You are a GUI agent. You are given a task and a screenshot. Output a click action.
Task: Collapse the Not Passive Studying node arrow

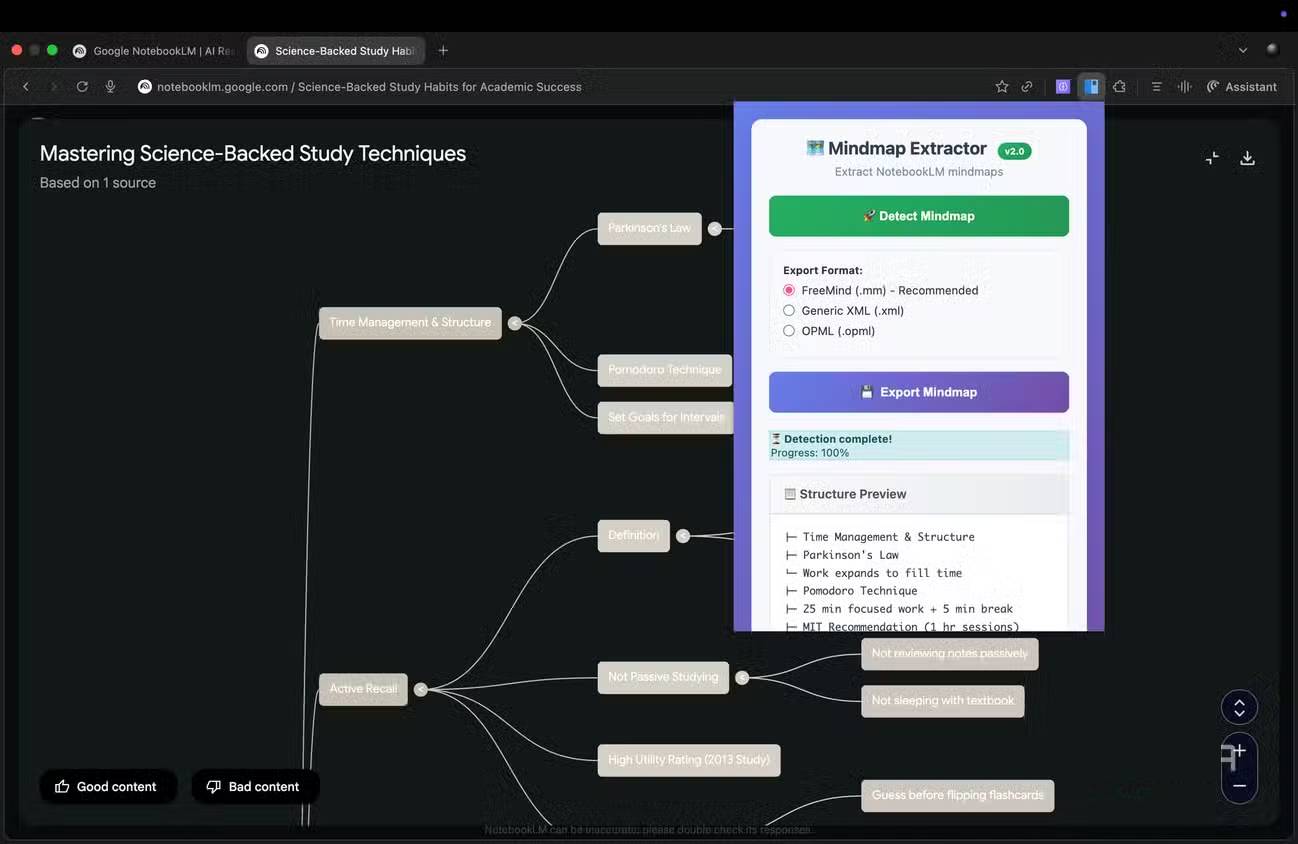(x=742, y=678)
